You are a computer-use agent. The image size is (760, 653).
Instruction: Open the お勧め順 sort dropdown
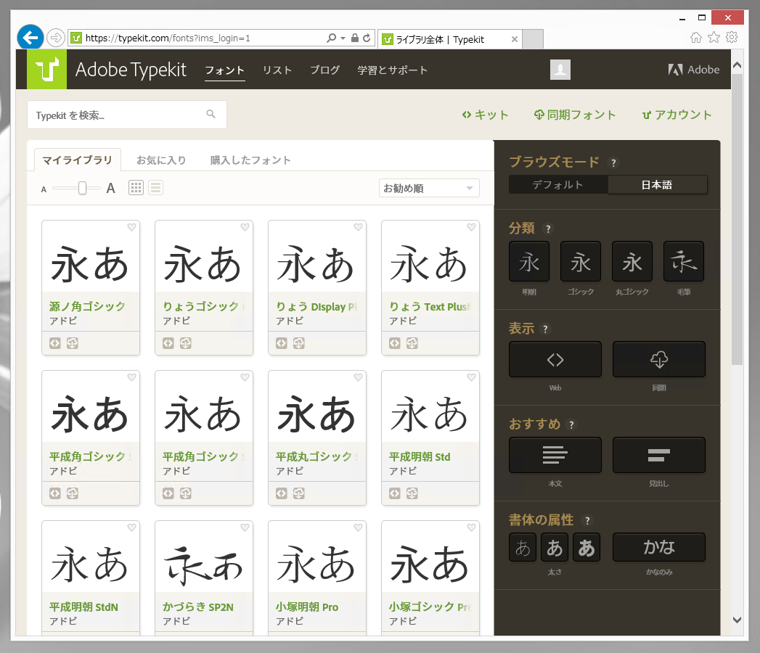429,188
